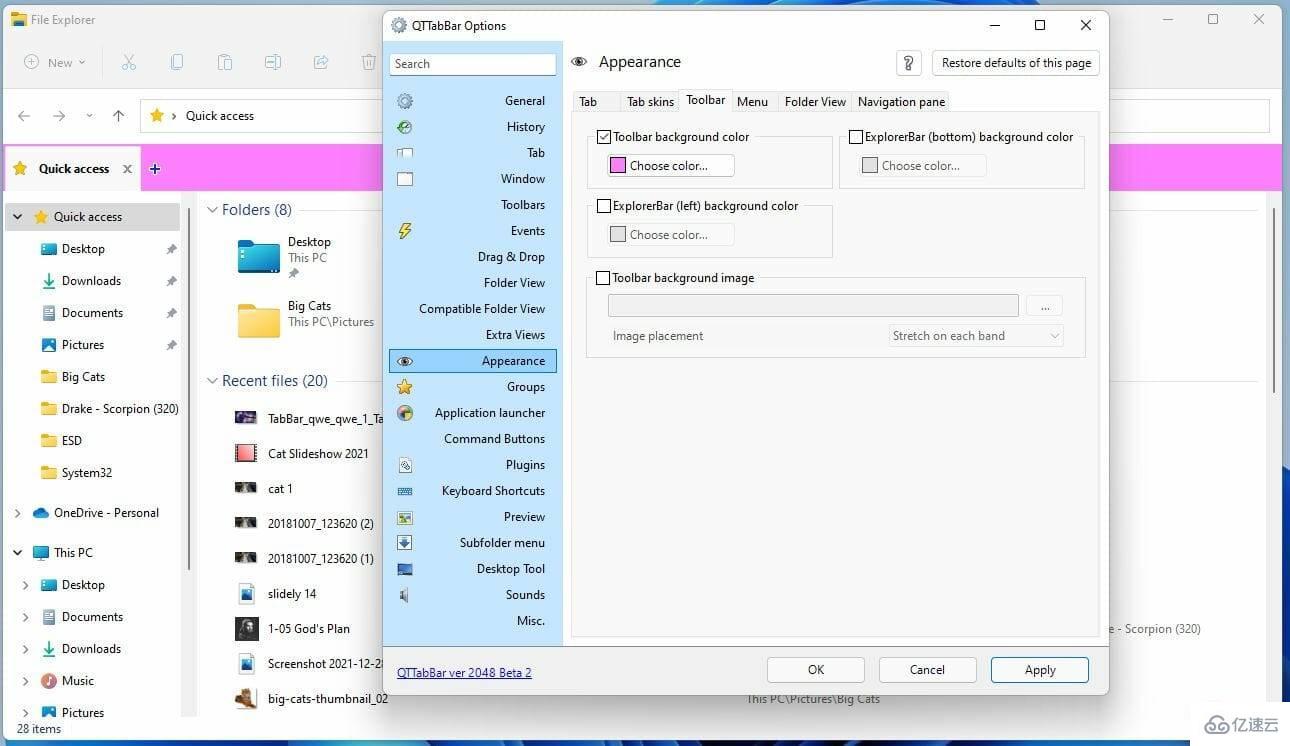Collapse the Recent files (20) group
Viewport: 1290px width, 746px height.
coord(212,381)
